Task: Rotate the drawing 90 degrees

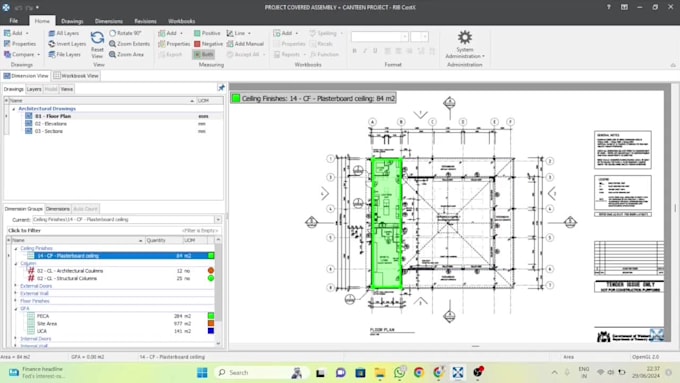Action: click(125, 33)
